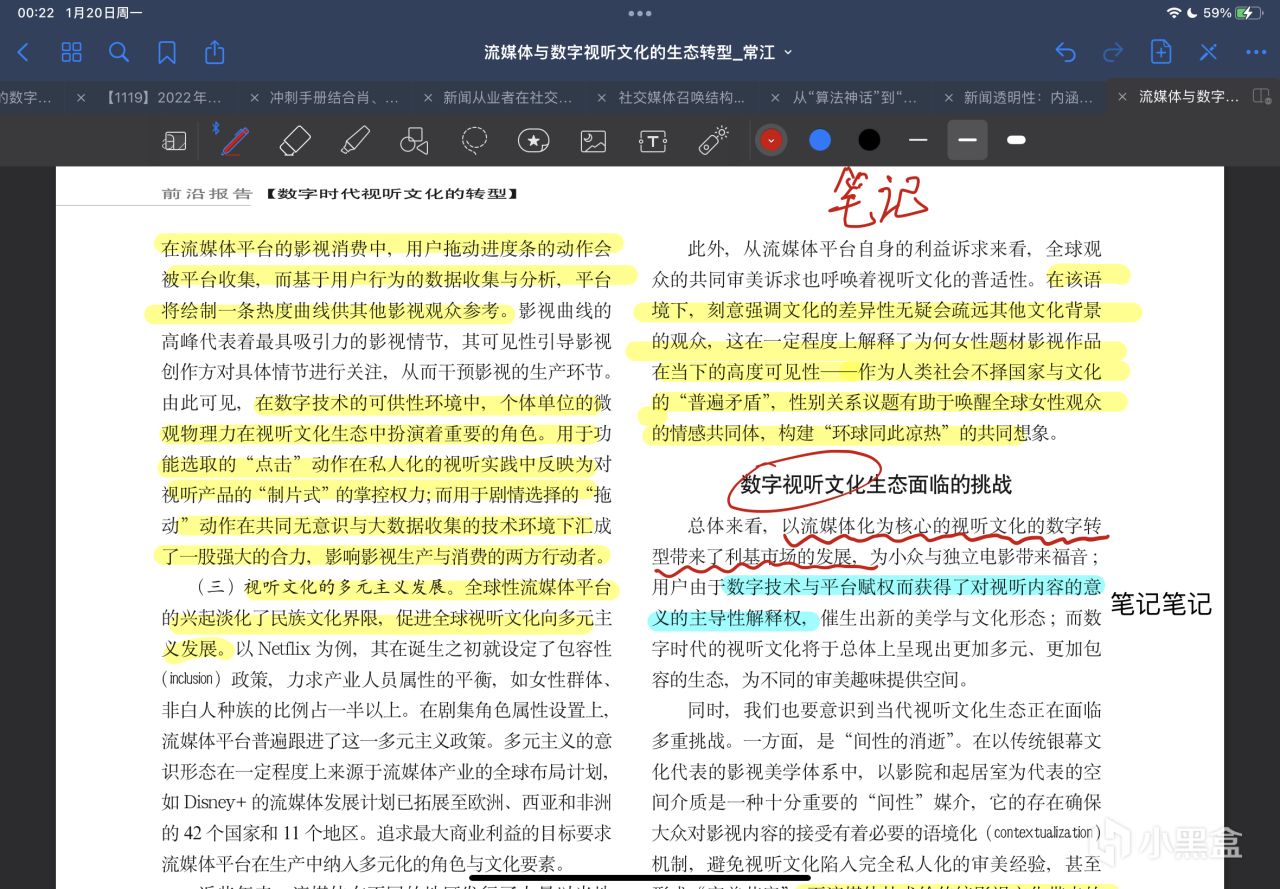Screen dimensions: 1280x889
Task: Go back using the back arrow
Action: tap(24, 52)
